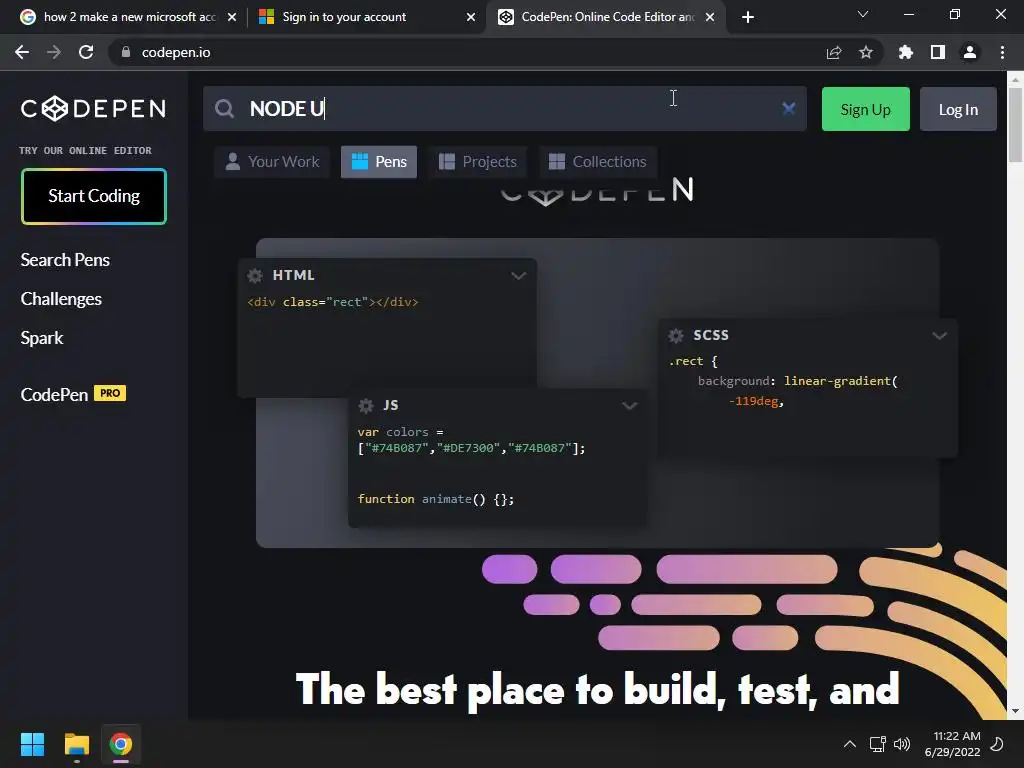1024x768 pixels.
Task: Click the volume tray icon
Action: pos(902,744)
